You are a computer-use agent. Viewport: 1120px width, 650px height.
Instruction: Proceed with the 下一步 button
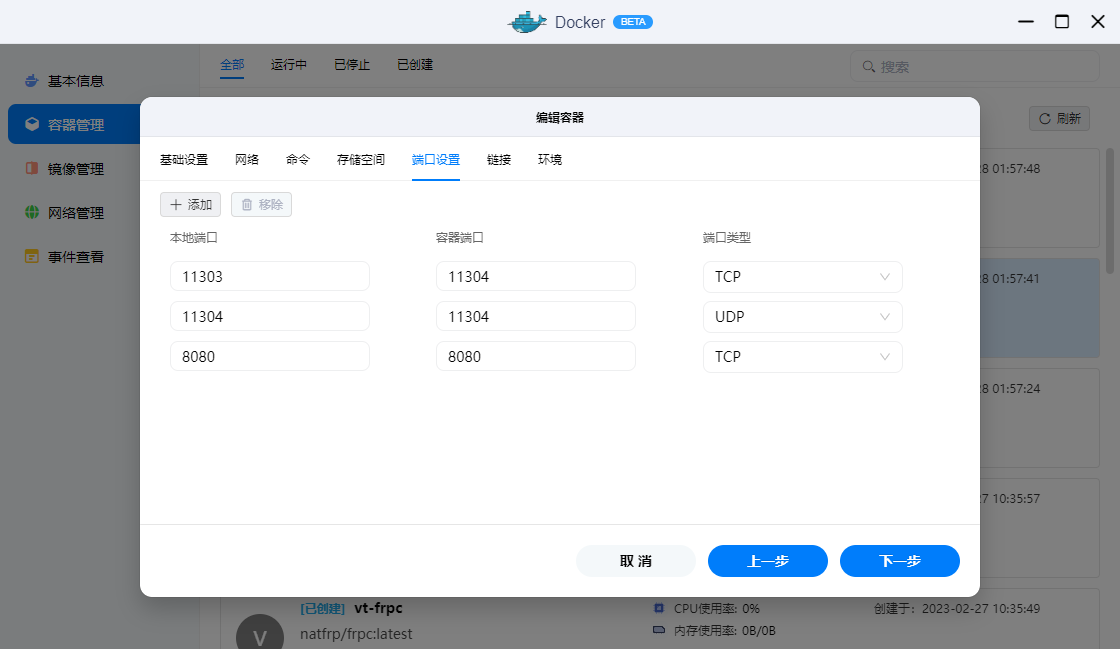[x=900, y=561]
